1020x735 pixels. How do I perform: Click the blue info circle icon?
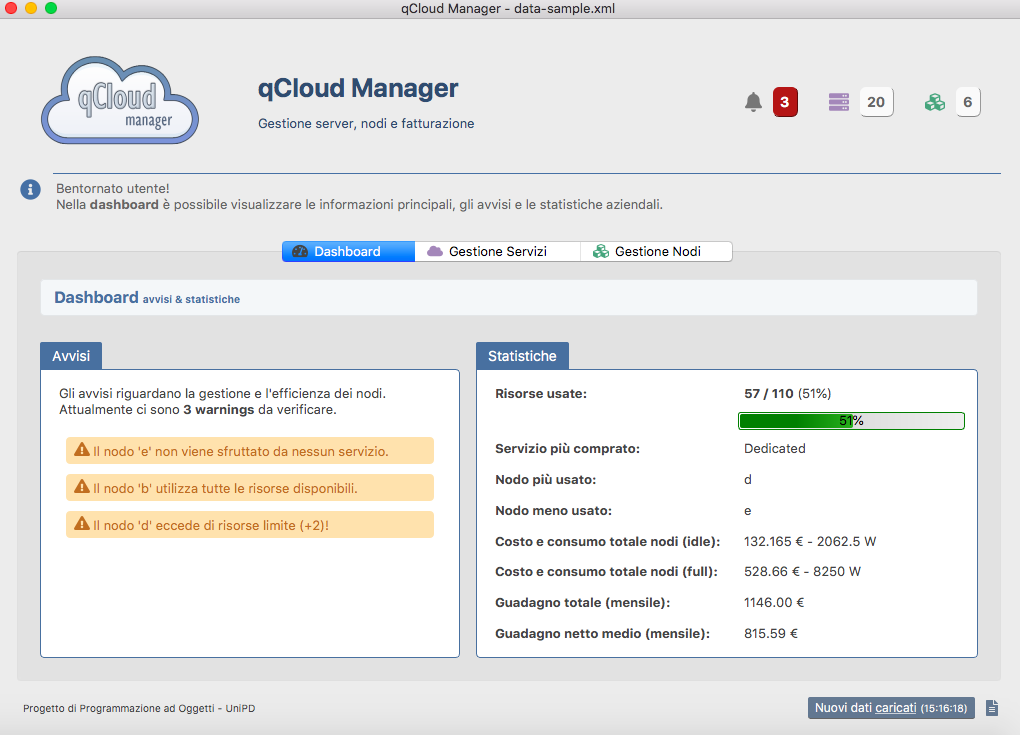click(31, 189)
